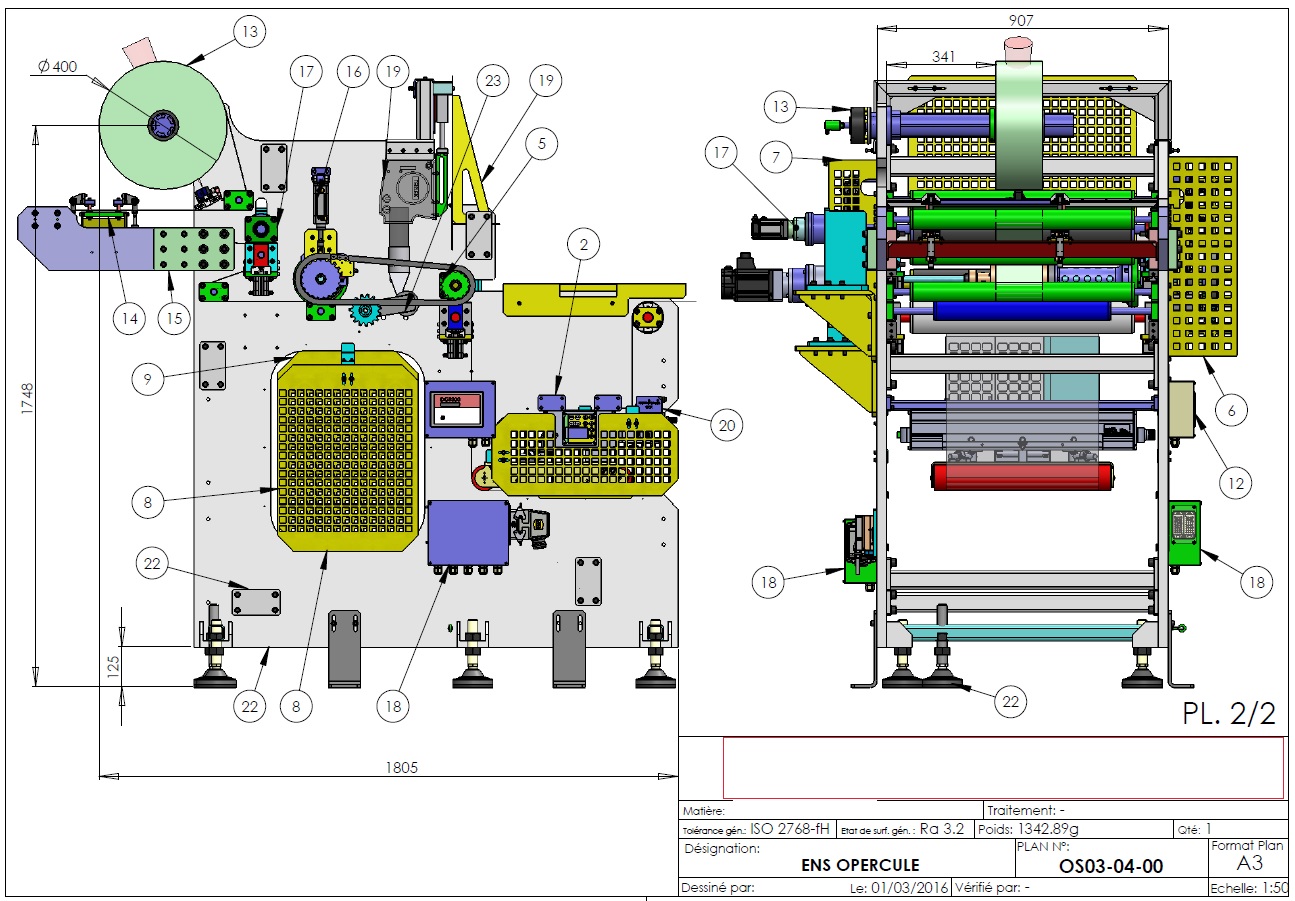This screenshot has width=1295, height=901.
Task: Click the 1805 overall width dimension
Action: click(x=402, y=767)
